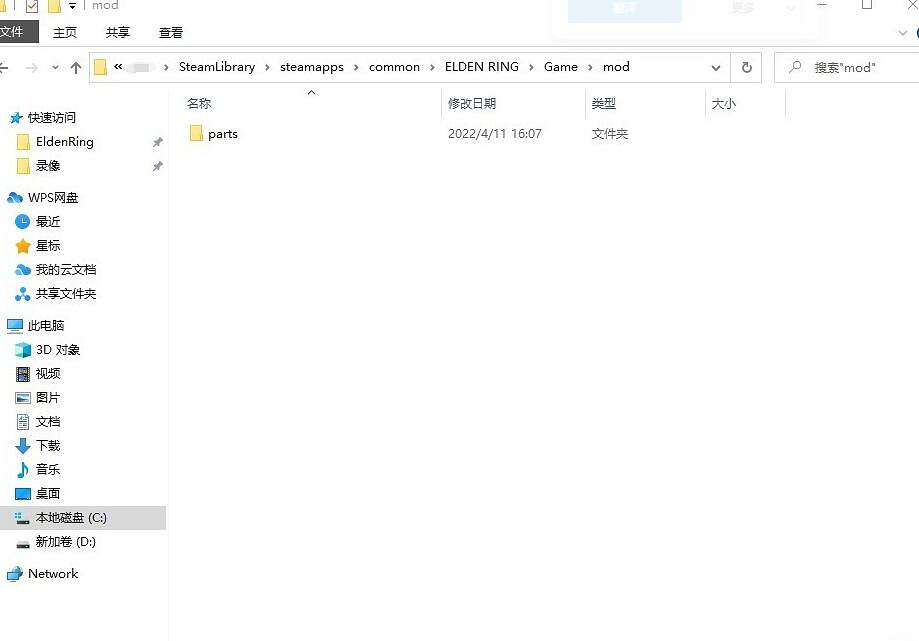919x641 pixels.
Task: Select Network at the bottom of sidebar
Action: point(52,573)
